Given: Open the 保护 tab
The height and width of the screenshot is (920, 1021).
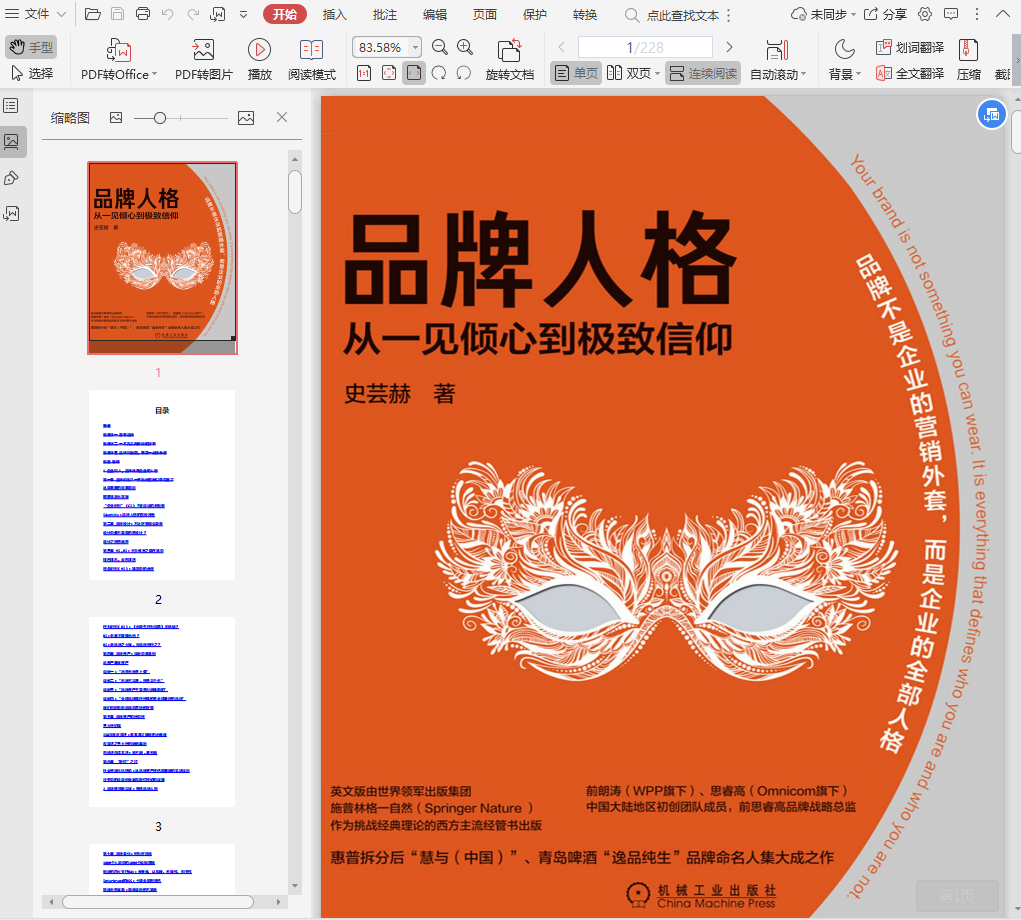Looking at the screenshot, I should [535, 14].
